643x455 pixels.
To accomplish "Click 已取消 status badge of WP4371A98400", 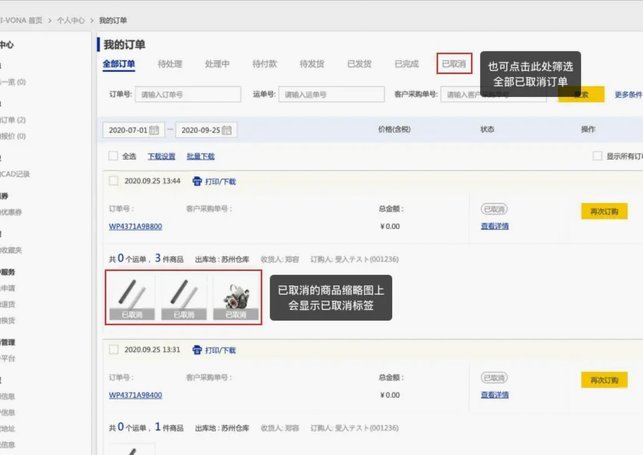I will [x=494, y=378].
